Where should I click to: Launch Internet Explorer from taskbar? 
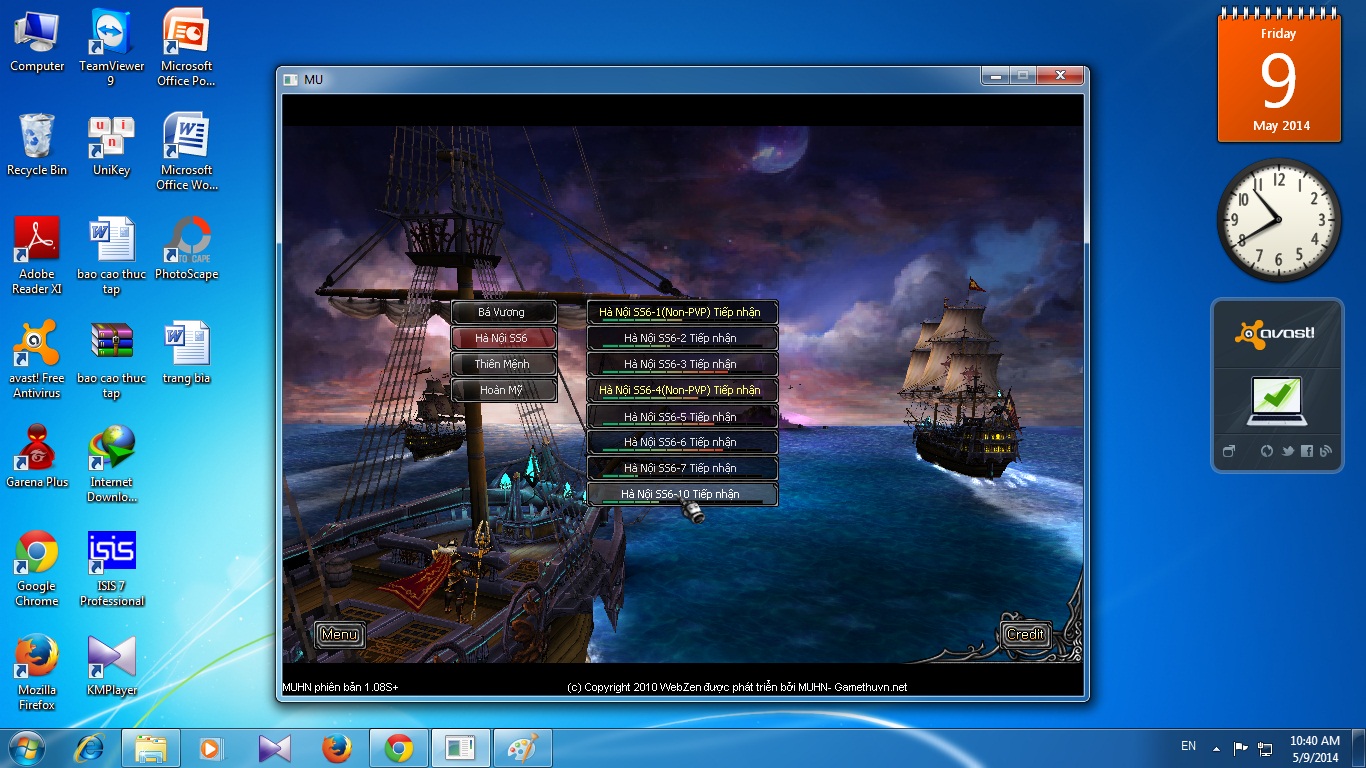pos(91,748)
